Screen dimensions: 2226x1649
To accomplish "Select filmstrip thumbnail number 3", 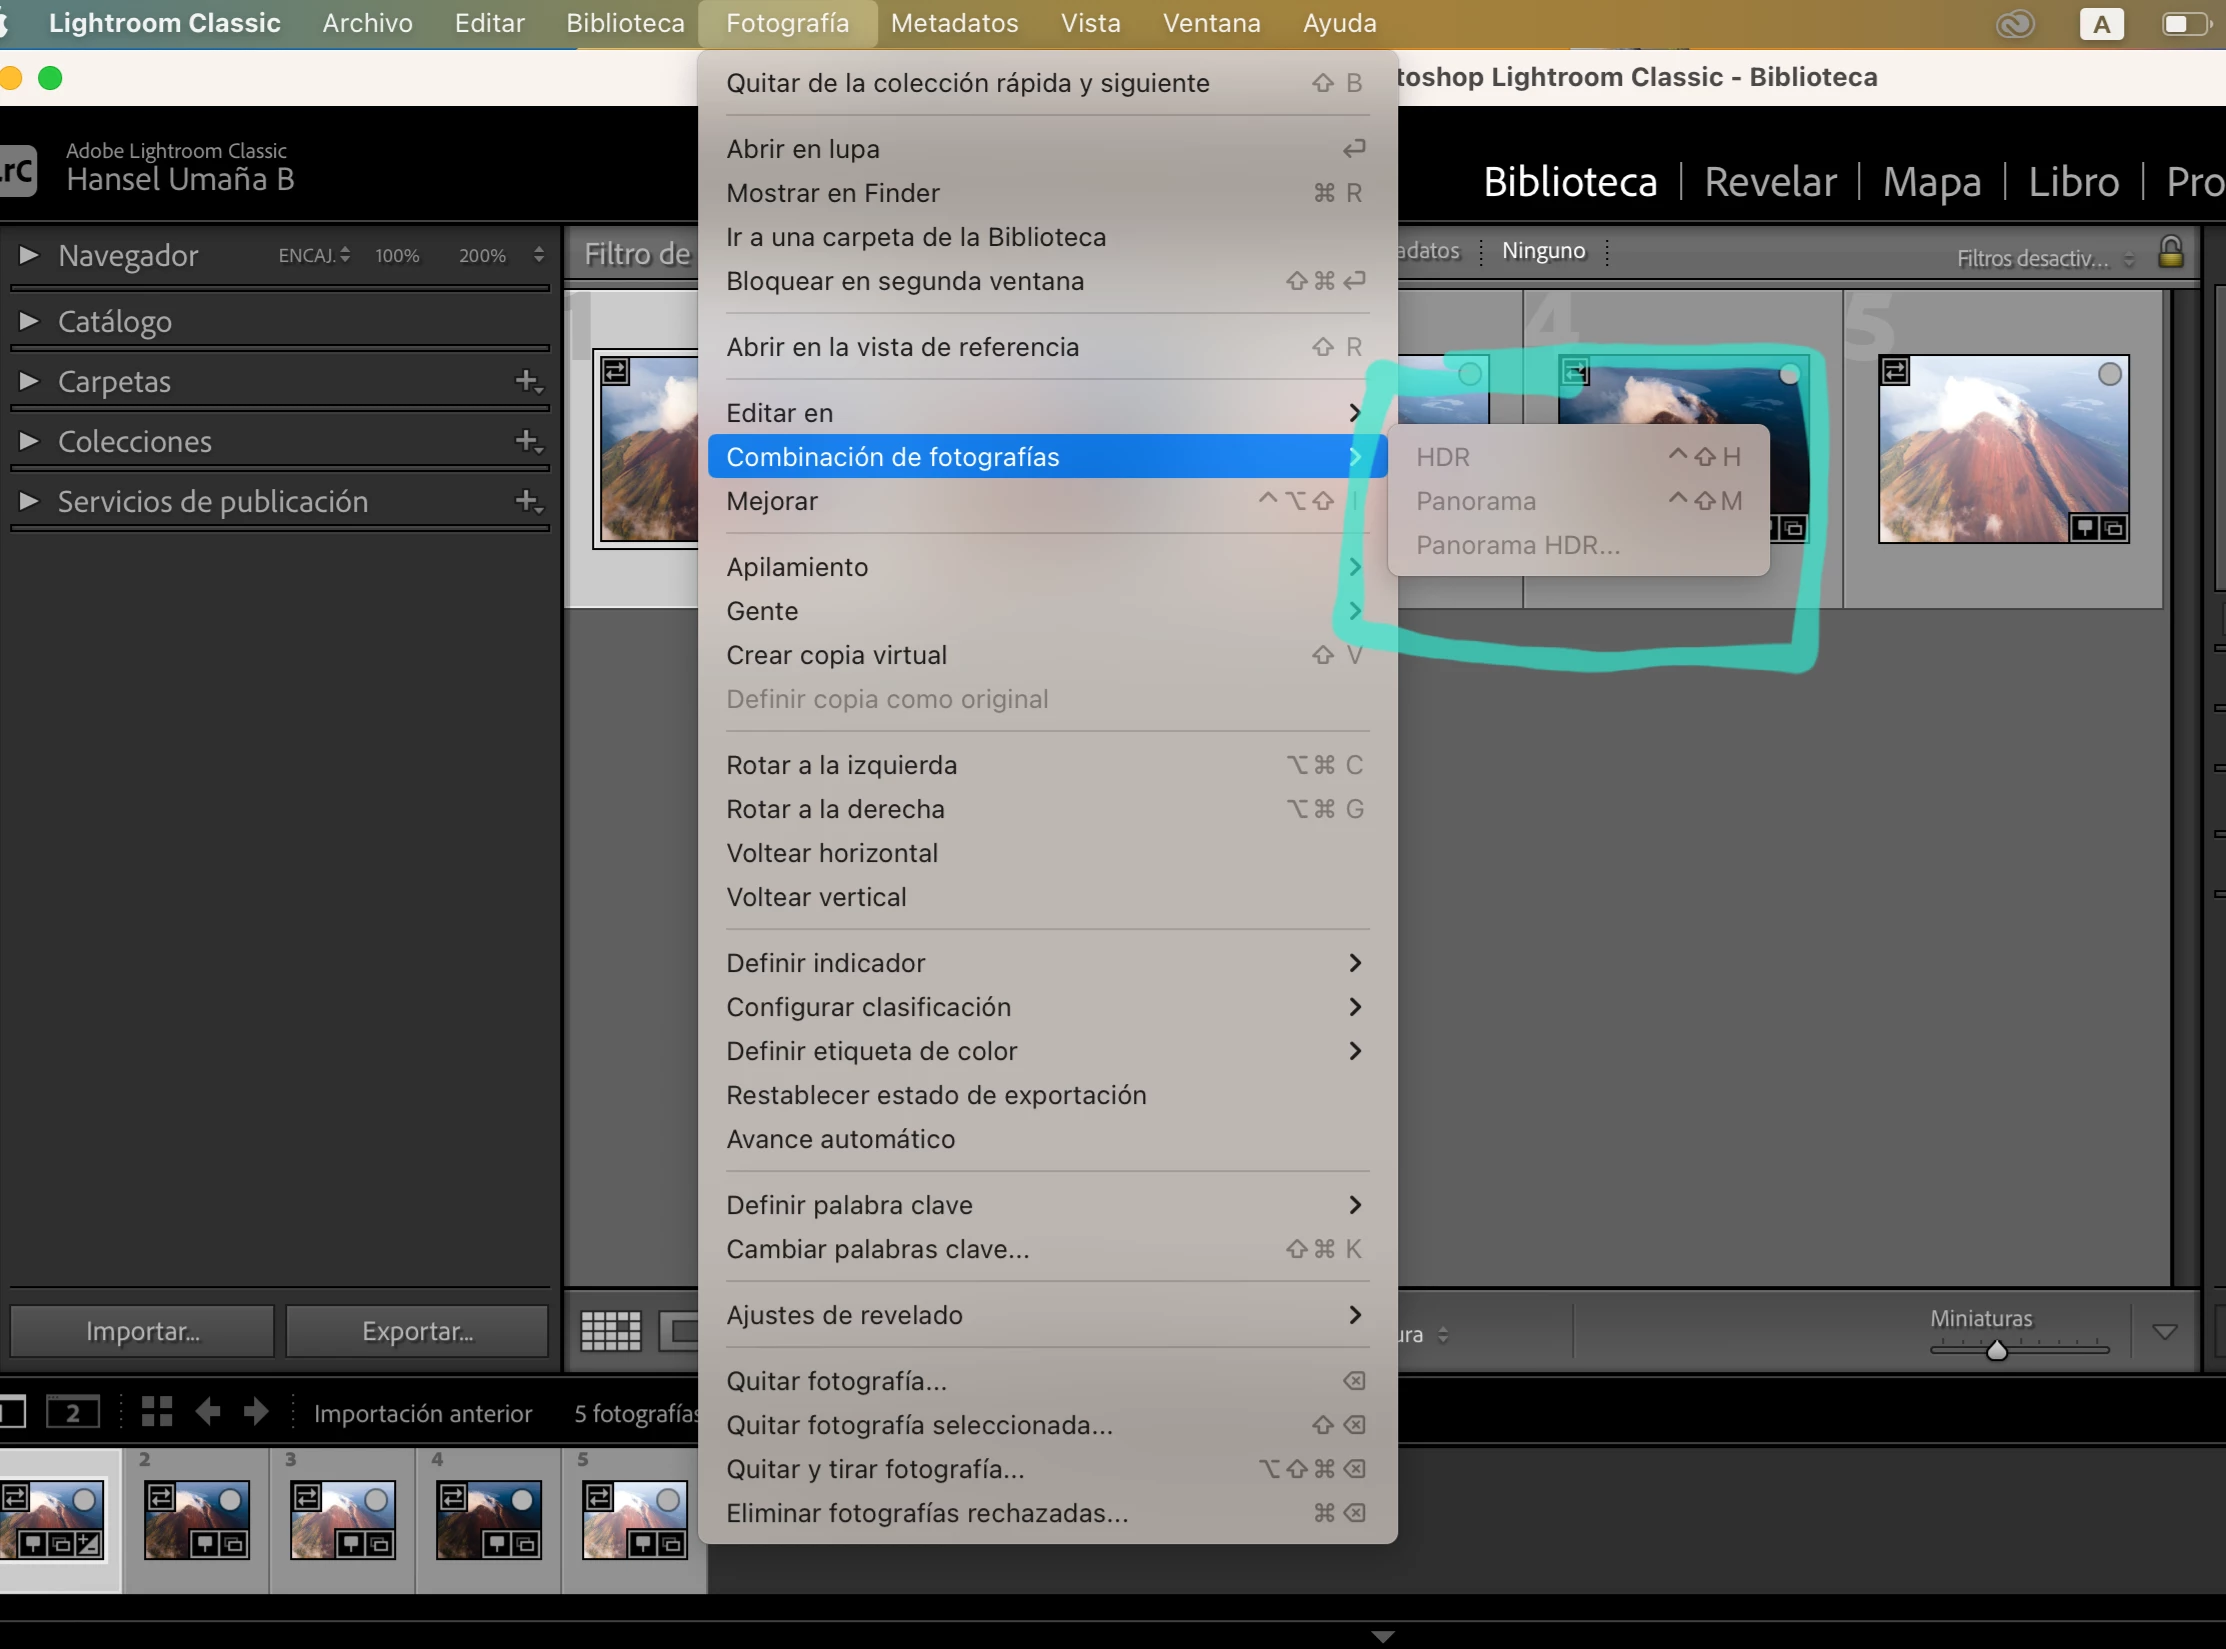I will point(342,1519).
